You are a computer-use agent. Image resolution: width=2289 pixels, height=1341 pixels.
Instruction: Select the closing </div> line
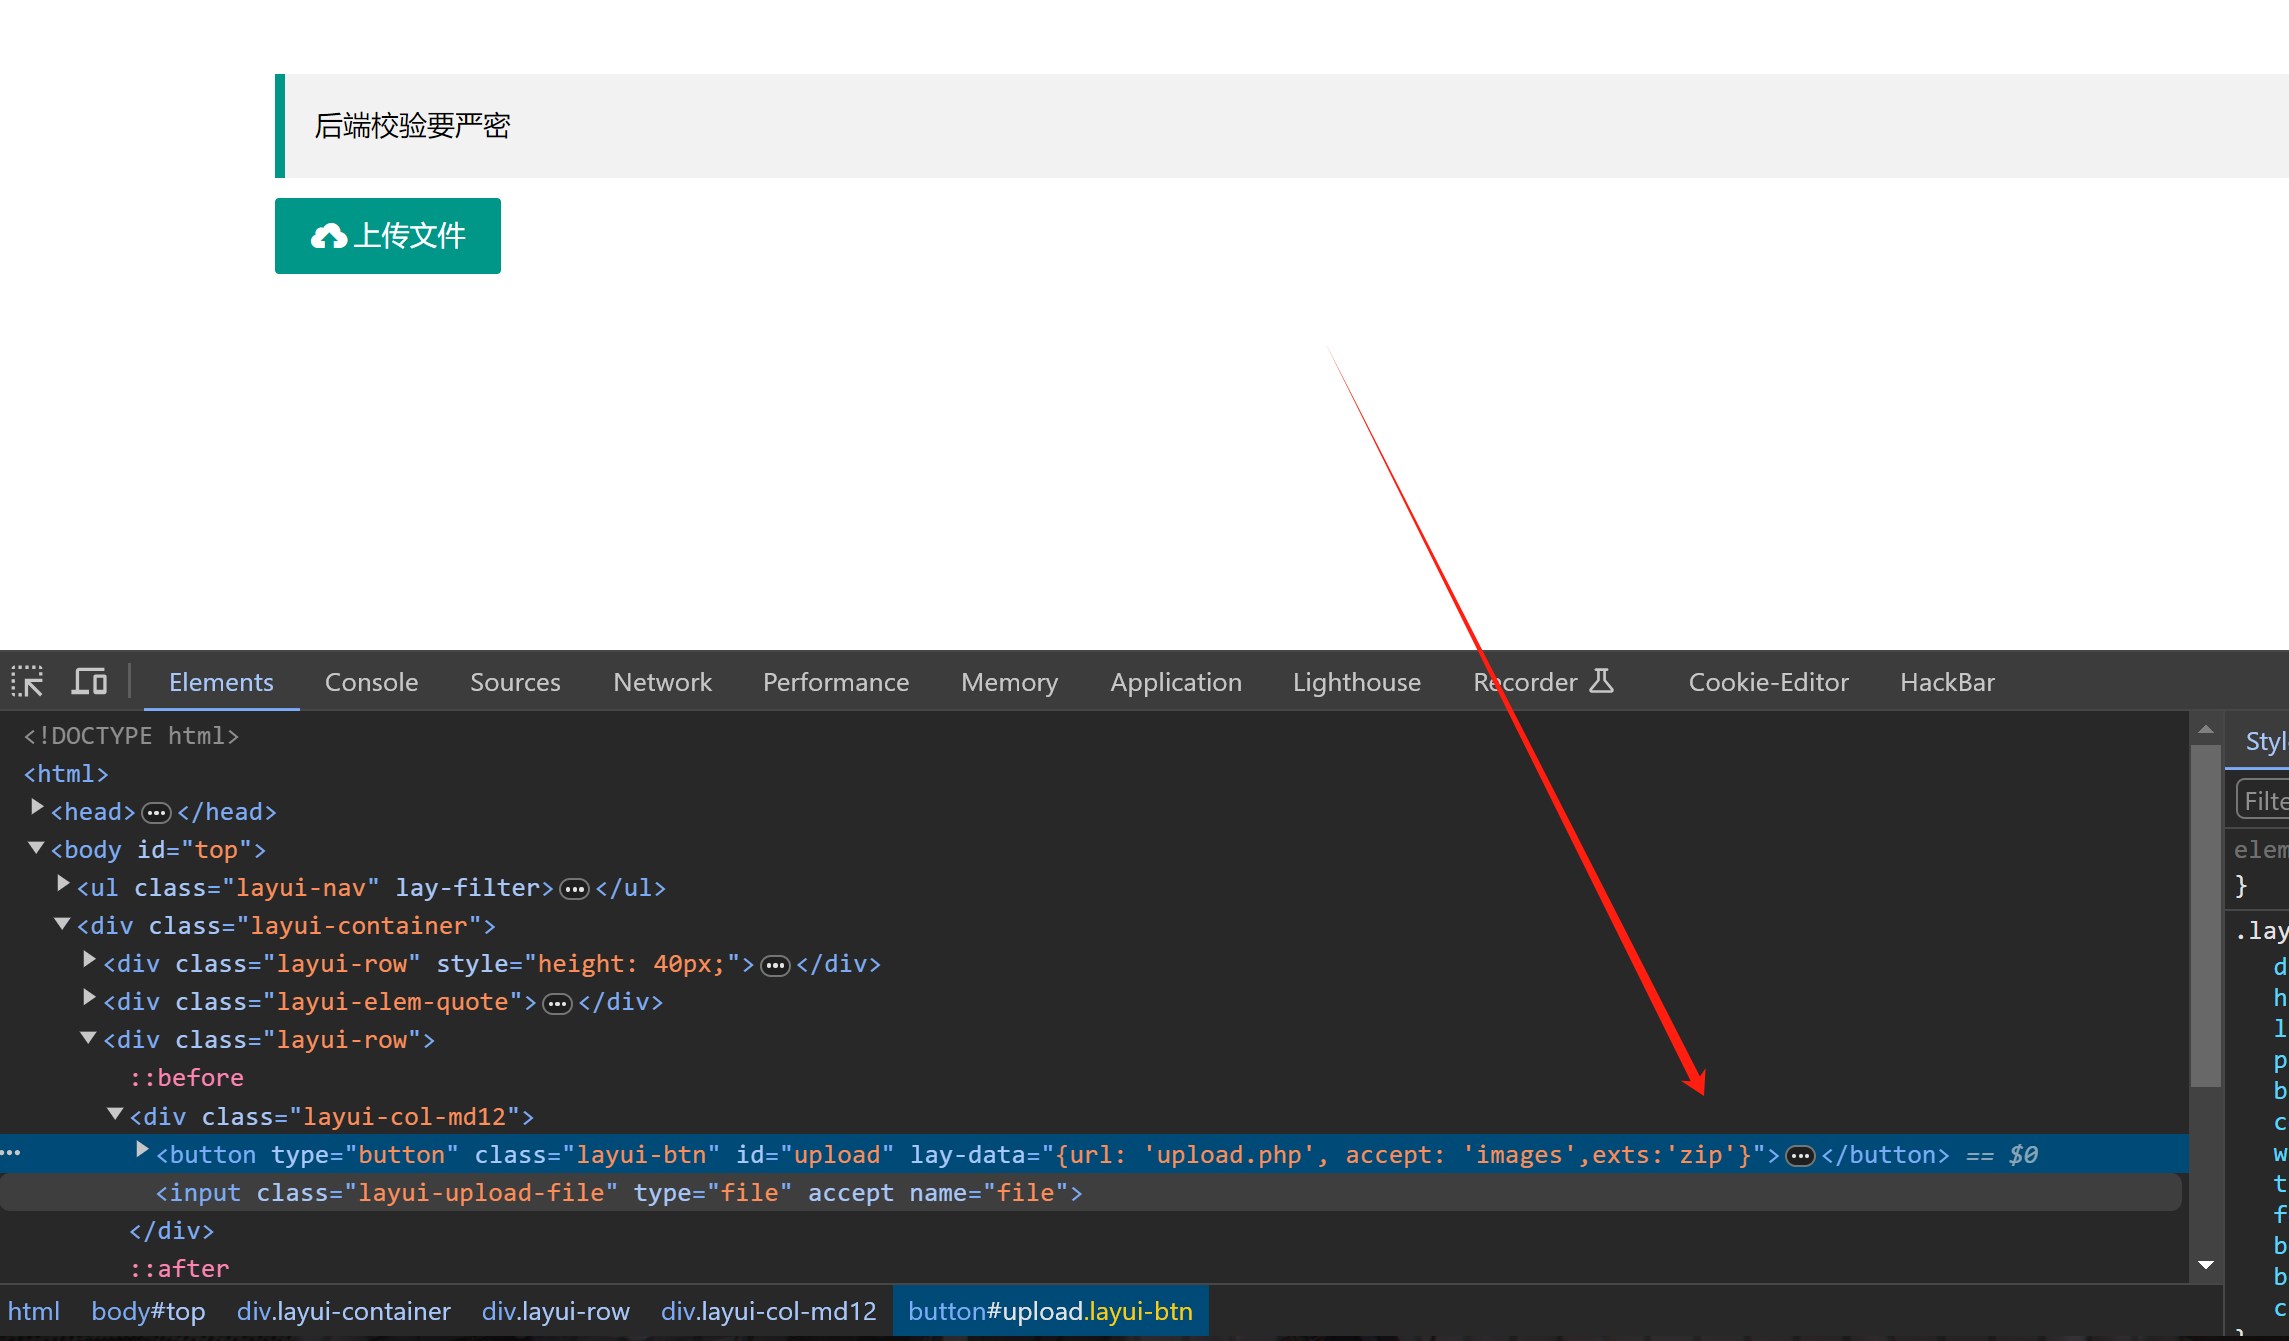coord(171,1231)
